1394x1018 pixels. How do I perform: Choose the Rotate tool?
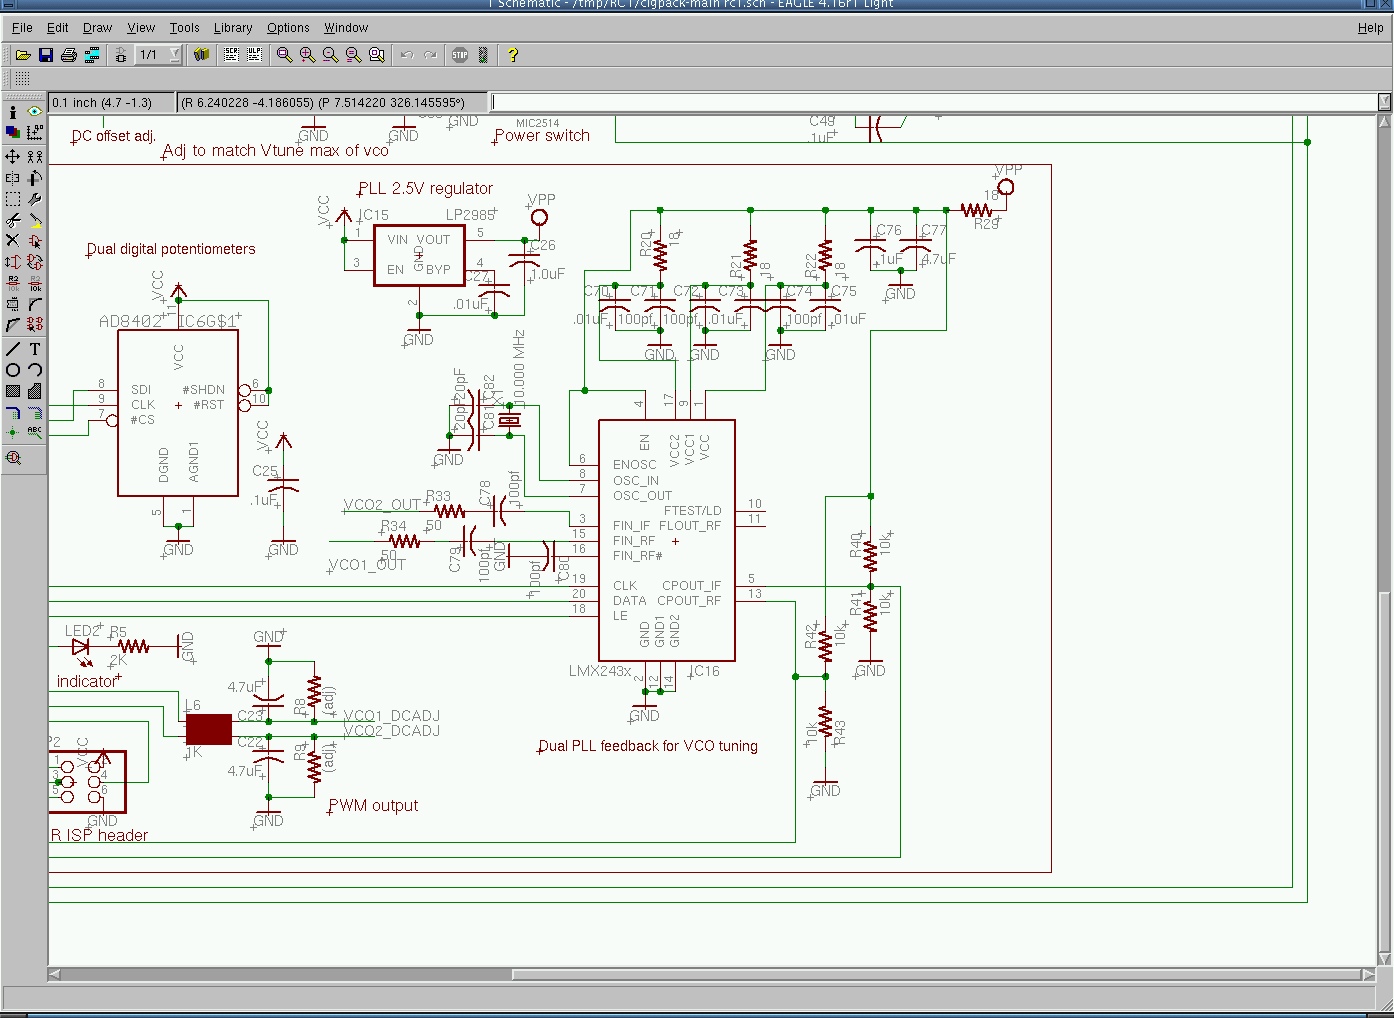[35, 178]
